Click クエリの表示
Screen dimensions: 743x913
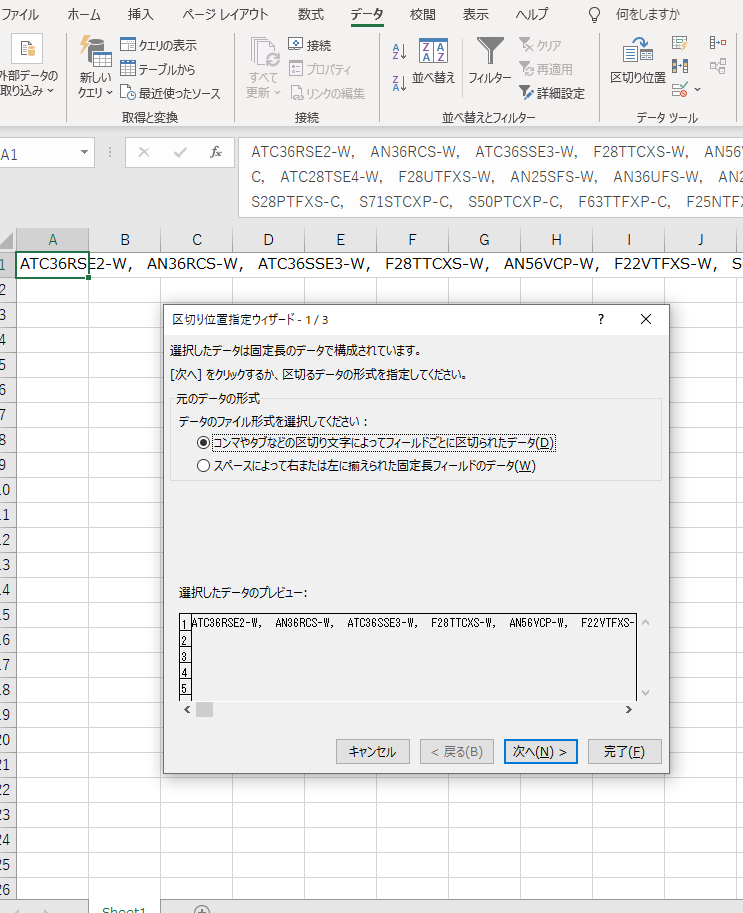158,45
